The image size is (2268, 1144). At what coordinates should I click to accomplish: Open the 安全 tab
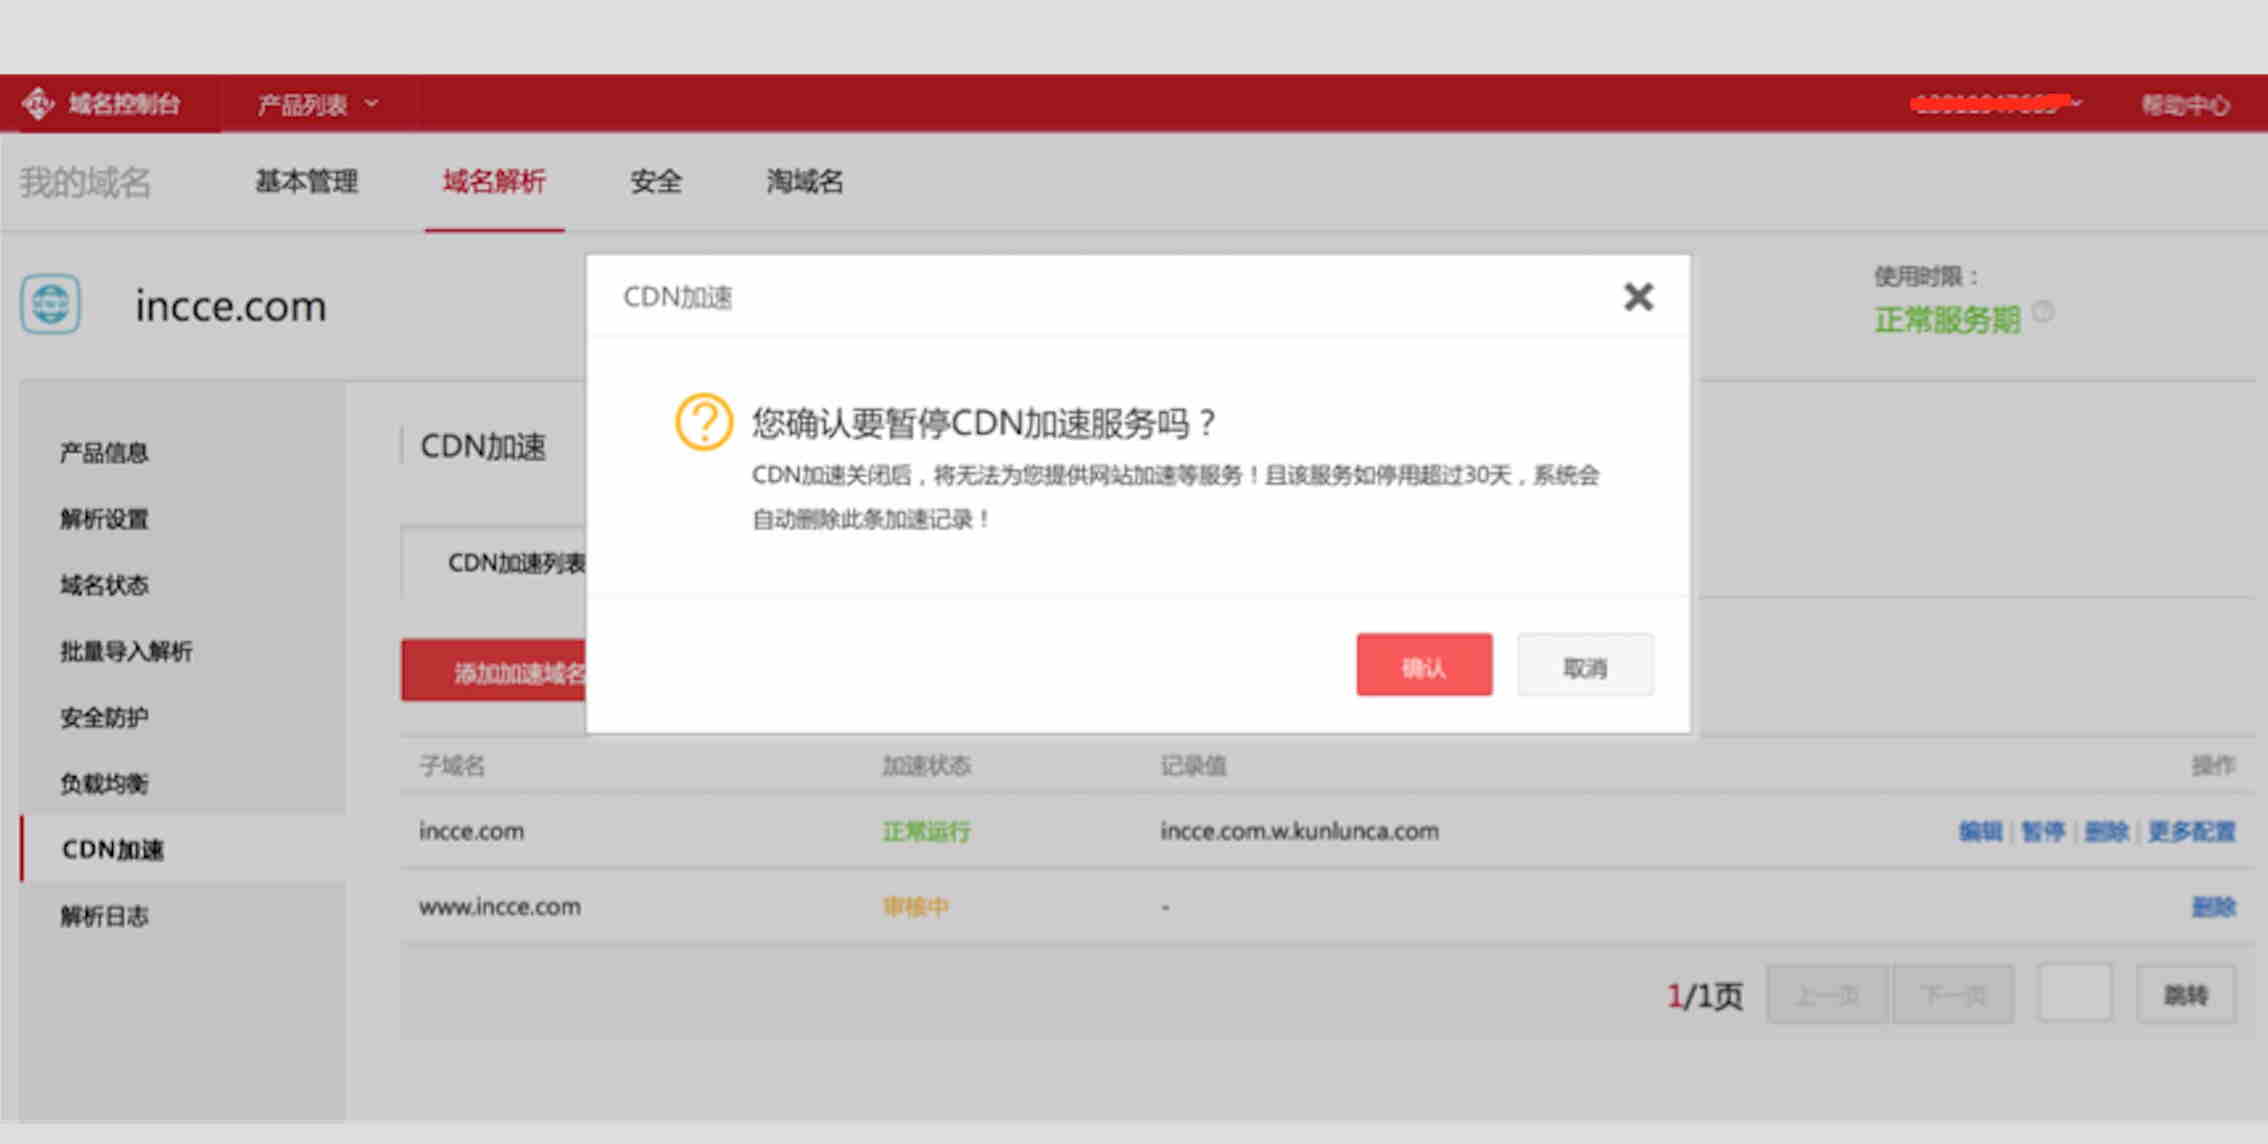656,182
